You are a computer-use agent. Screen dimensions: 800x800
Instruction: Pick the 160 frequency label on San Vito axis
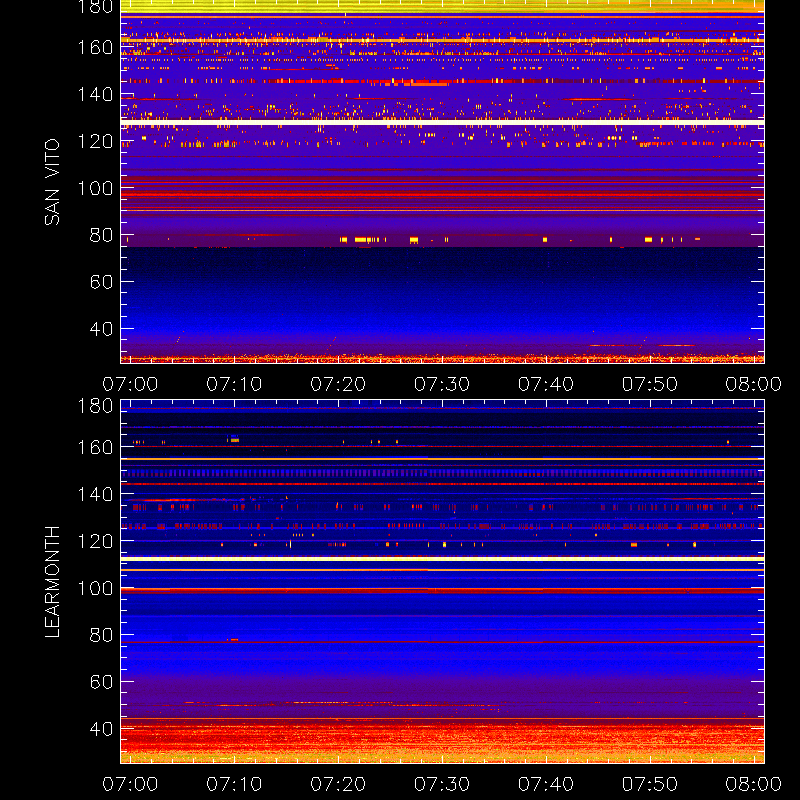click(x=95, y=47)
